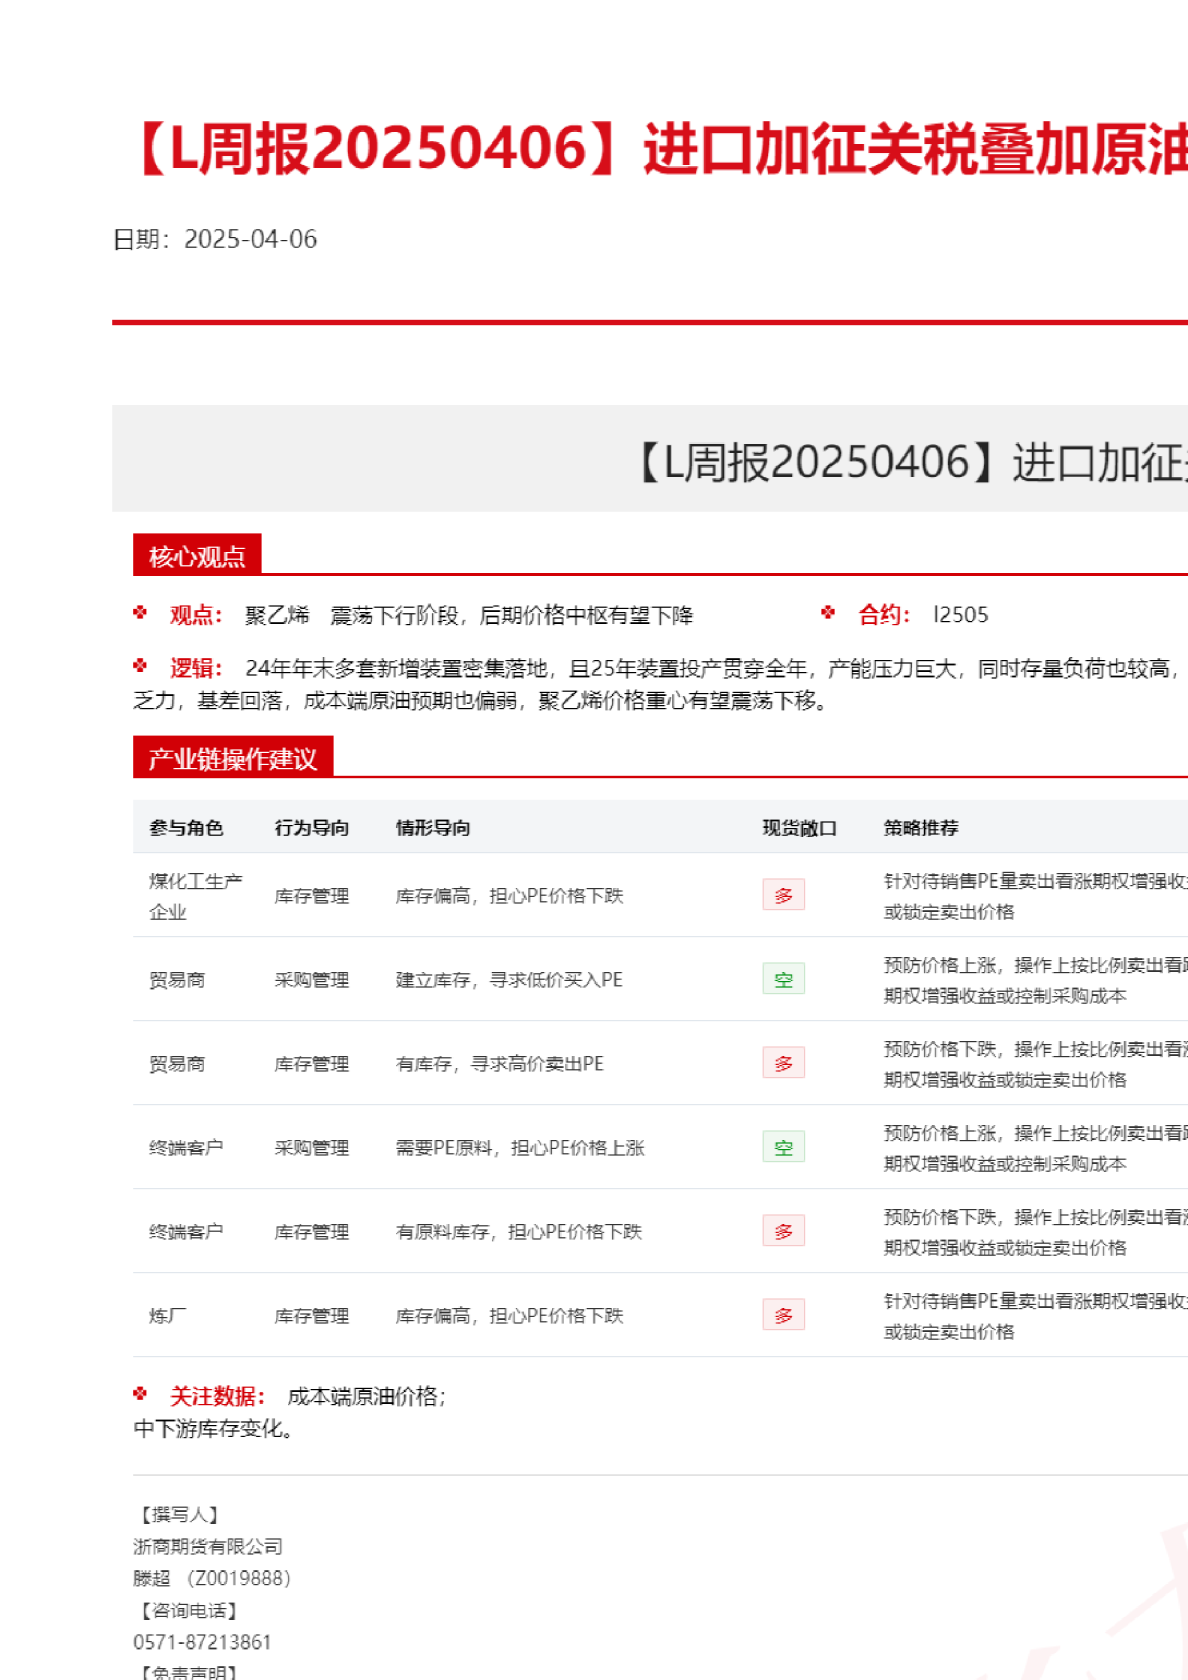Click the 现货敞口 column header
The image size is (1188, 1680).
[799, 828]
